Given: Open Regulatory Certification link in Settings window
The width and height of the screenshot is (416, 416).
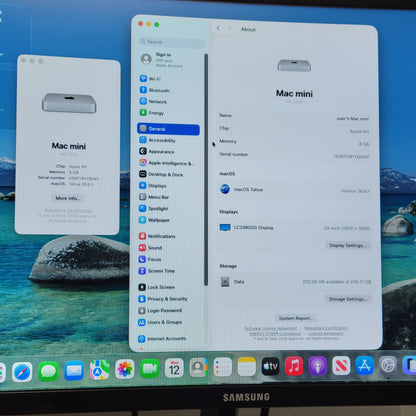Looking at the screenshot, I should [326, 328].
